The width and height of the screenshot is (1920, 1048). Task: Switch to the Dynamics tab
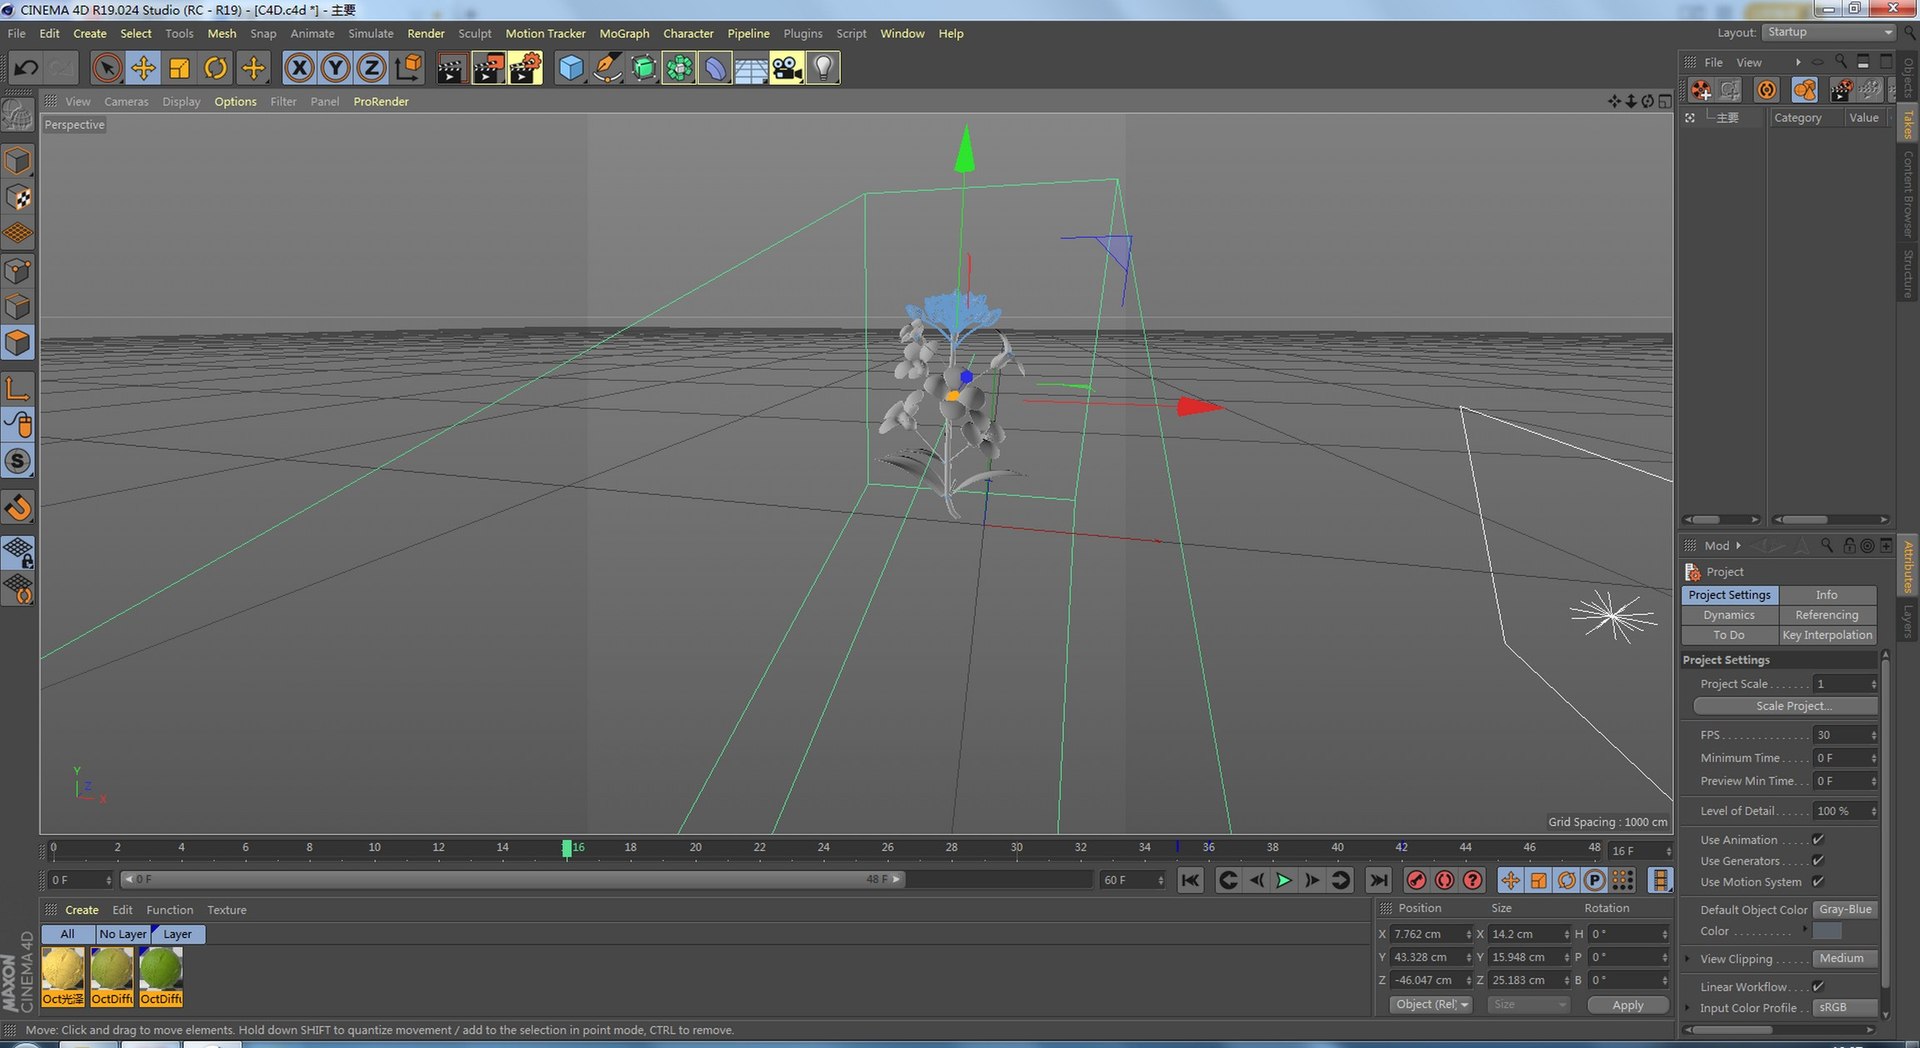click(1729, 615)
